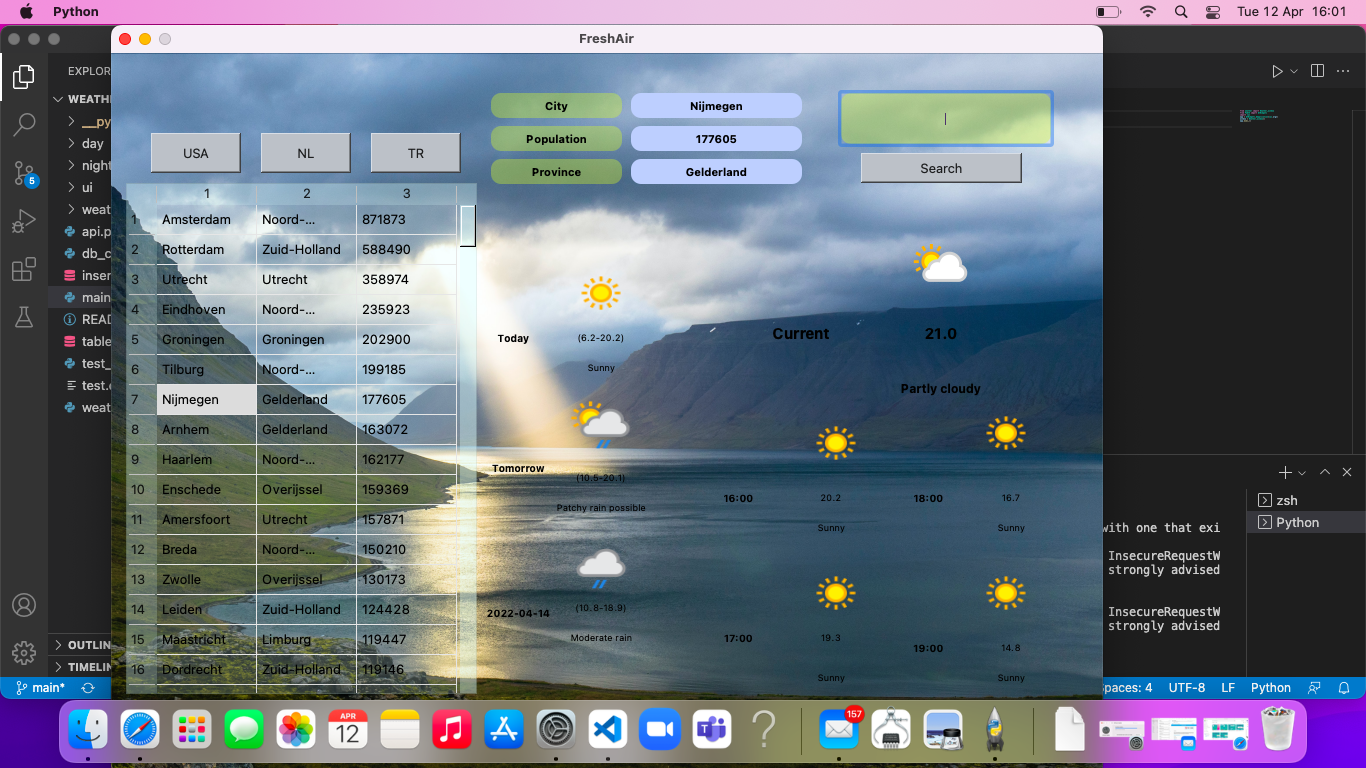This screenshot has height=768, width=1366.
Task: Open the Trash in the Dock
Action: click(x=1278, y=729)
